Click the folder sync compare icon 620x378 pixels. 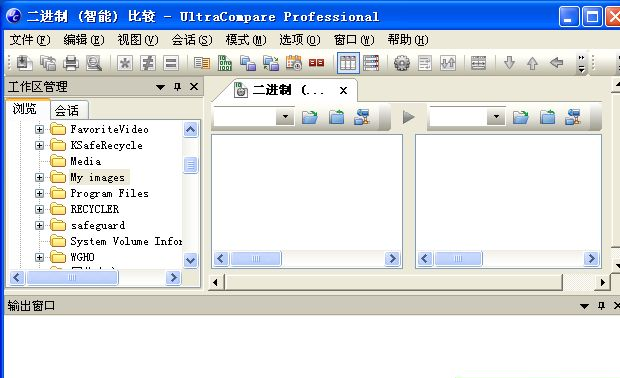click(x=271, y=63)
